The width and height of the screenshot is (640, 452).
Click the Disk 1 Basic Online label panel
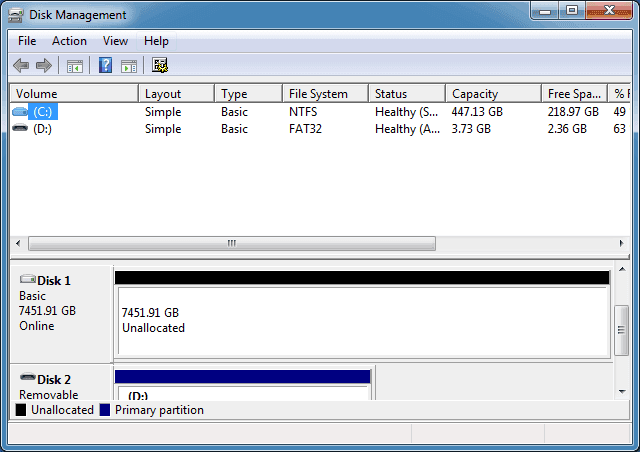pyautogui.click(x=61, y=314)
